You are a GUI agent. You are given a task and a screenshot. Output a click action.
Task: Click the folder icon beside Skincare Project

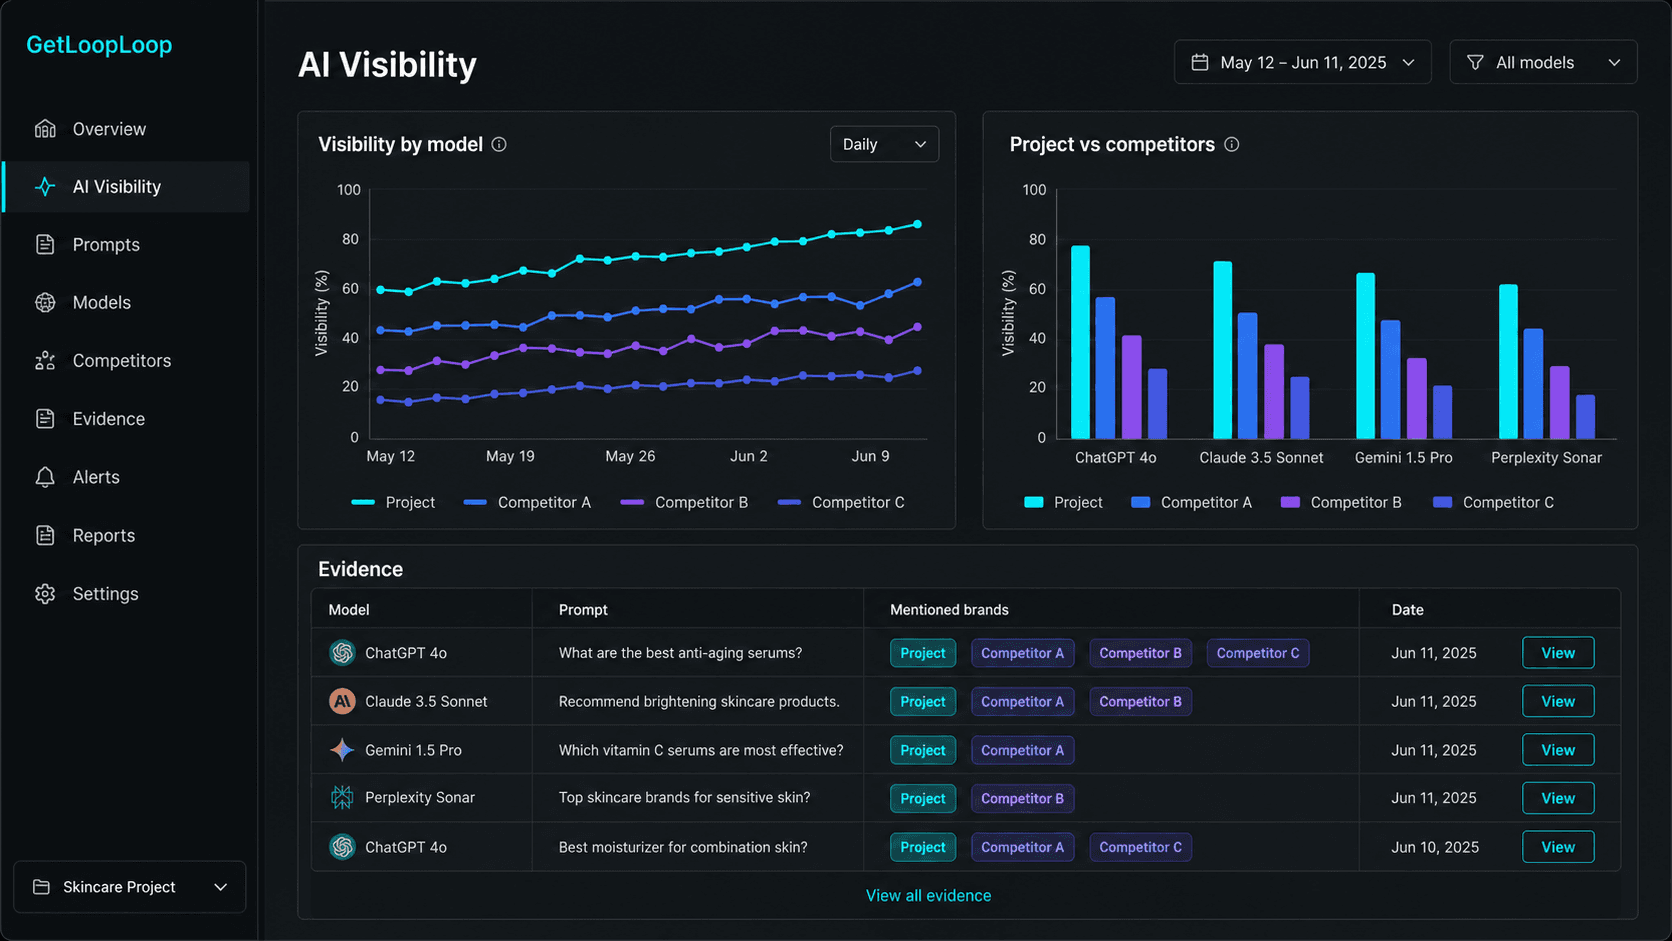pos(41,887)
